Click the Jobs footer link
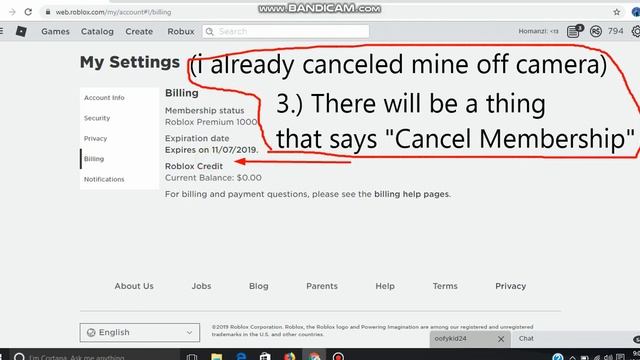The width and height of the screenshot is (640, 360). 202,286
